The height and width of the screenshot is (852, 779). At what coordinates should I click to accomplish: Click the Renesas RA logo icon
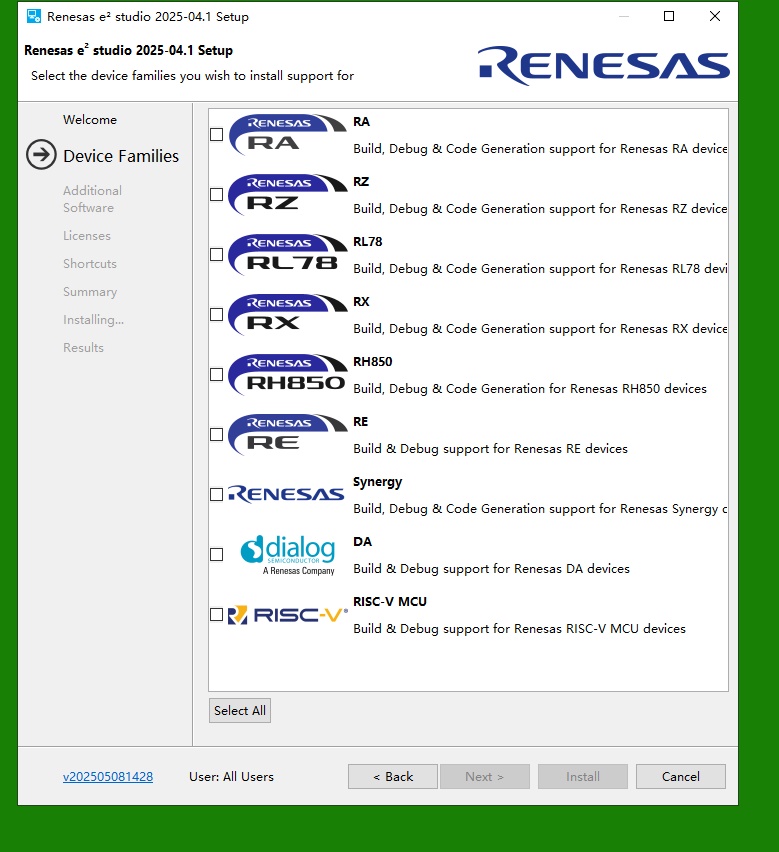[x=287, y=135]
